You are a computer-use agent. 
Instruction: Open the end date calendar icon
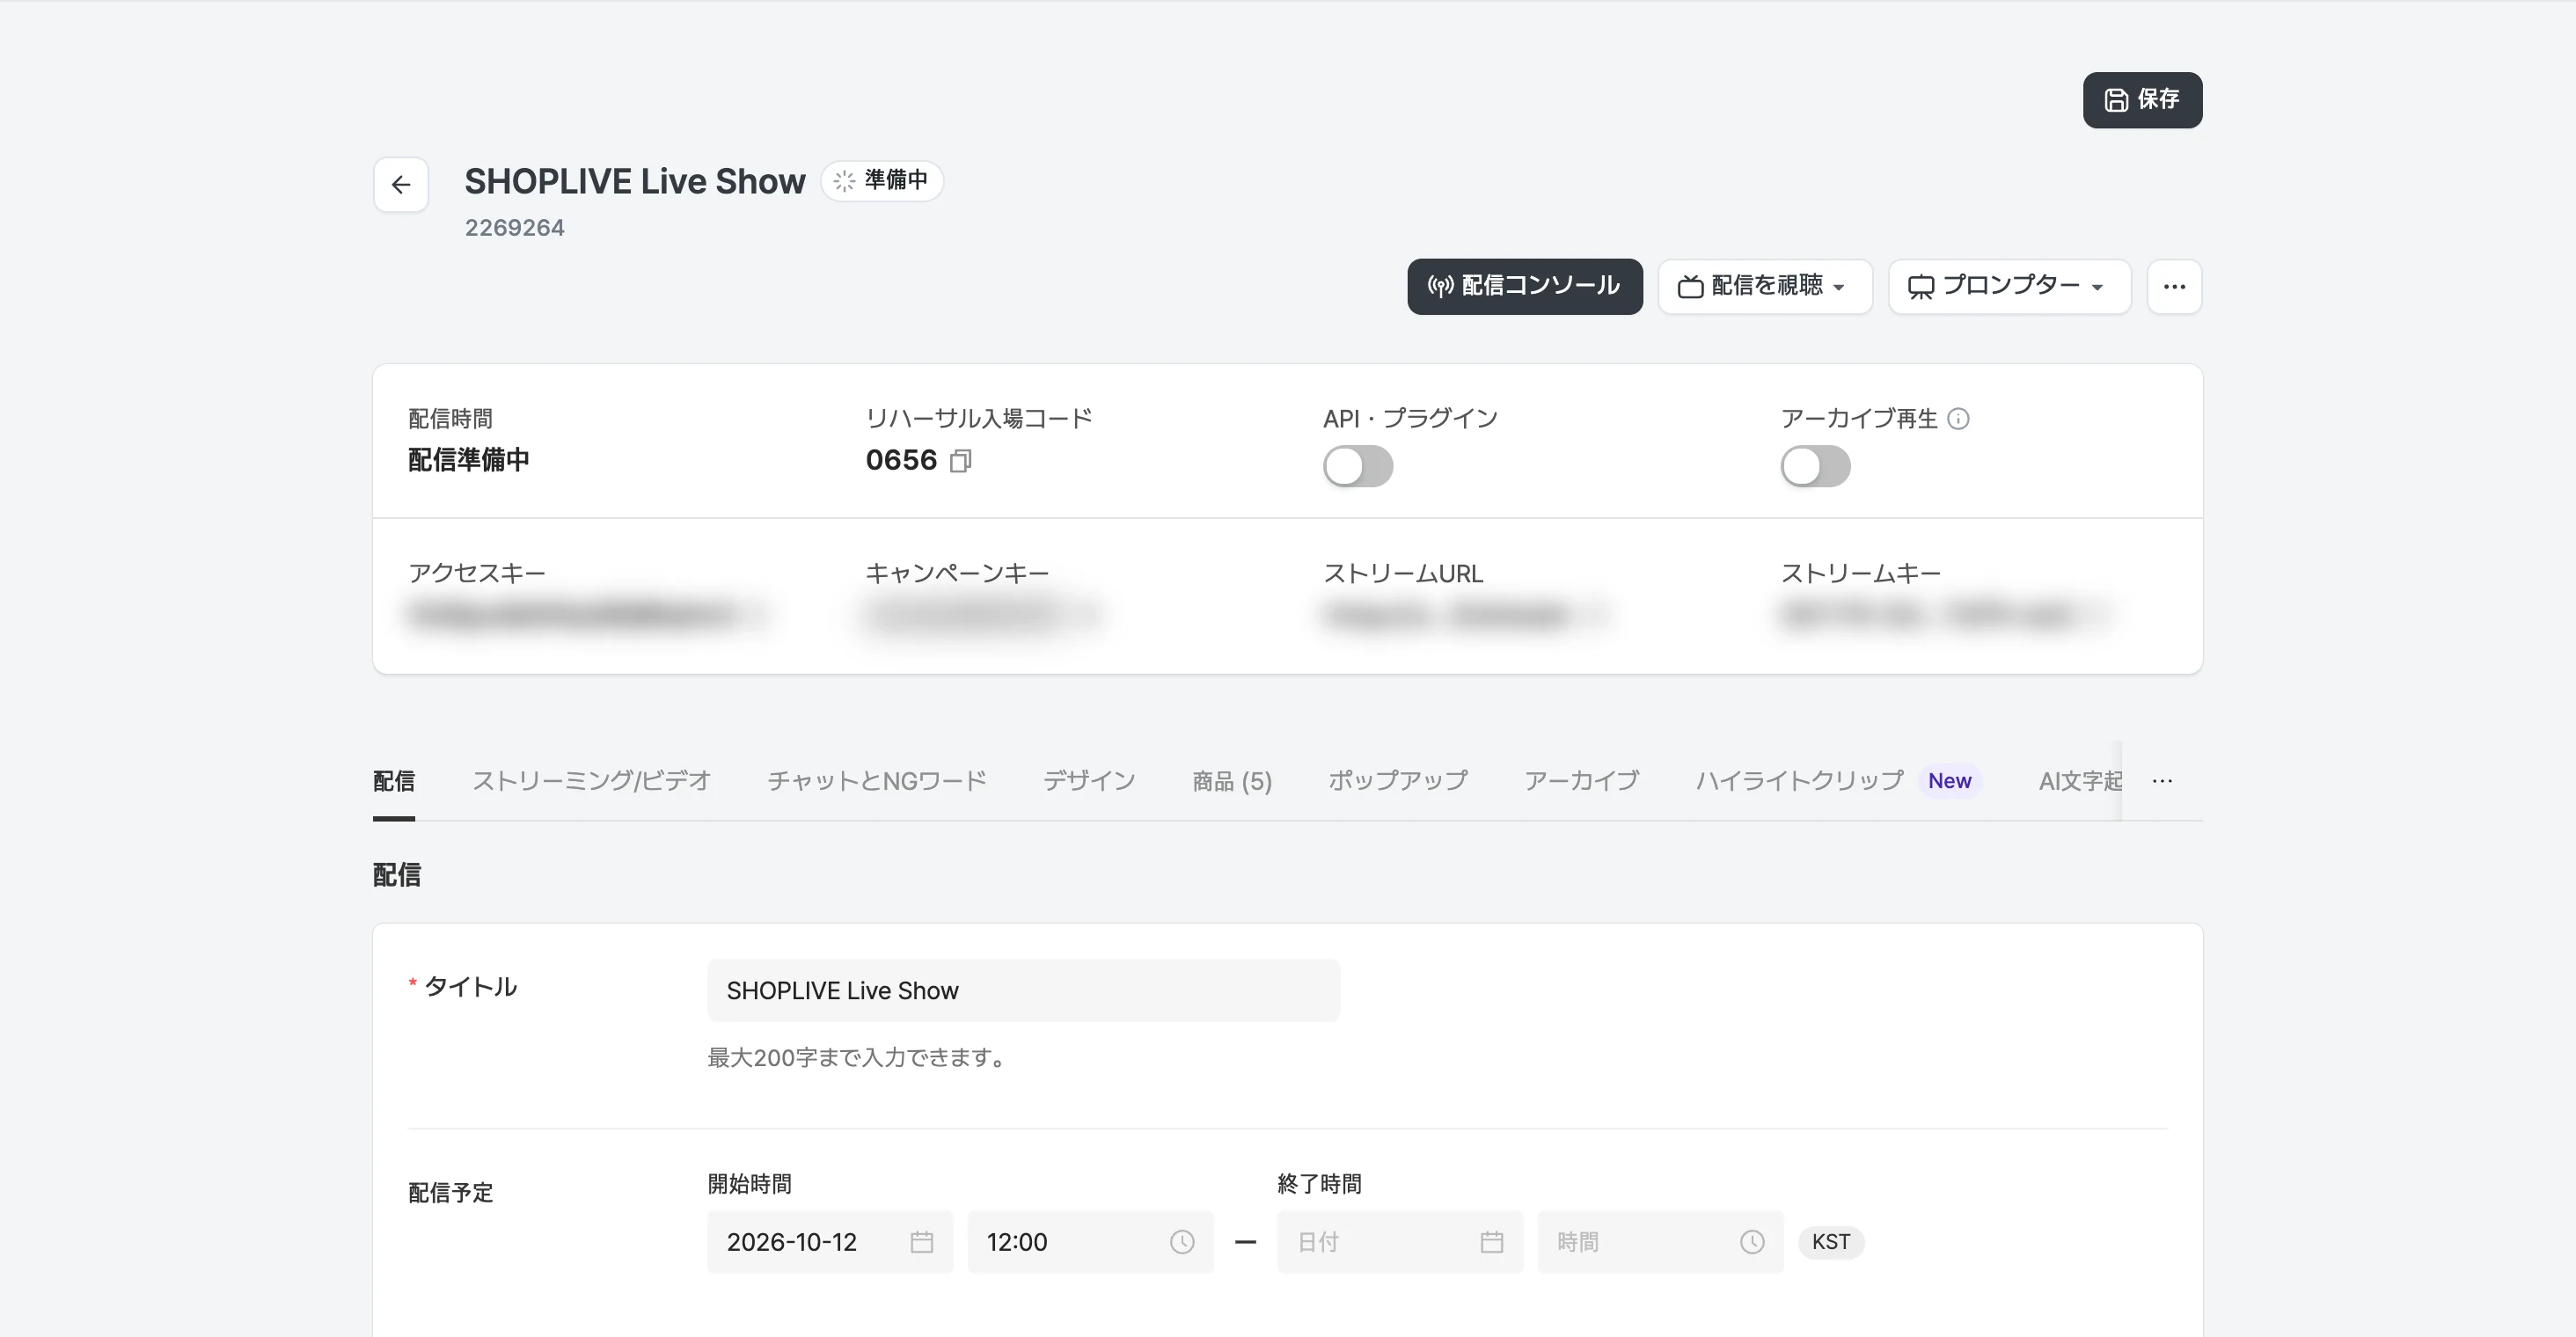[1491, 1241]
